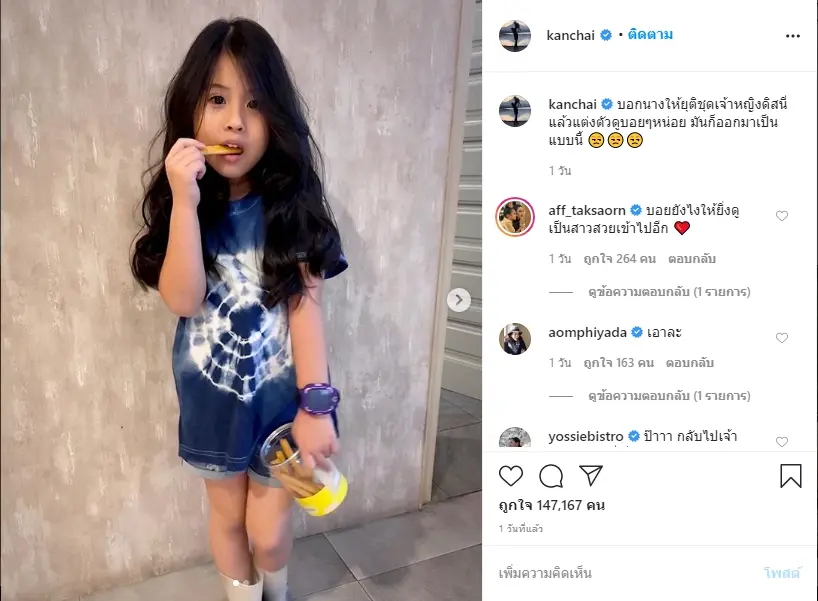Like aomphiyada's comment with the heart
This screenshot has width=818, height=601.
pos(781,338)
